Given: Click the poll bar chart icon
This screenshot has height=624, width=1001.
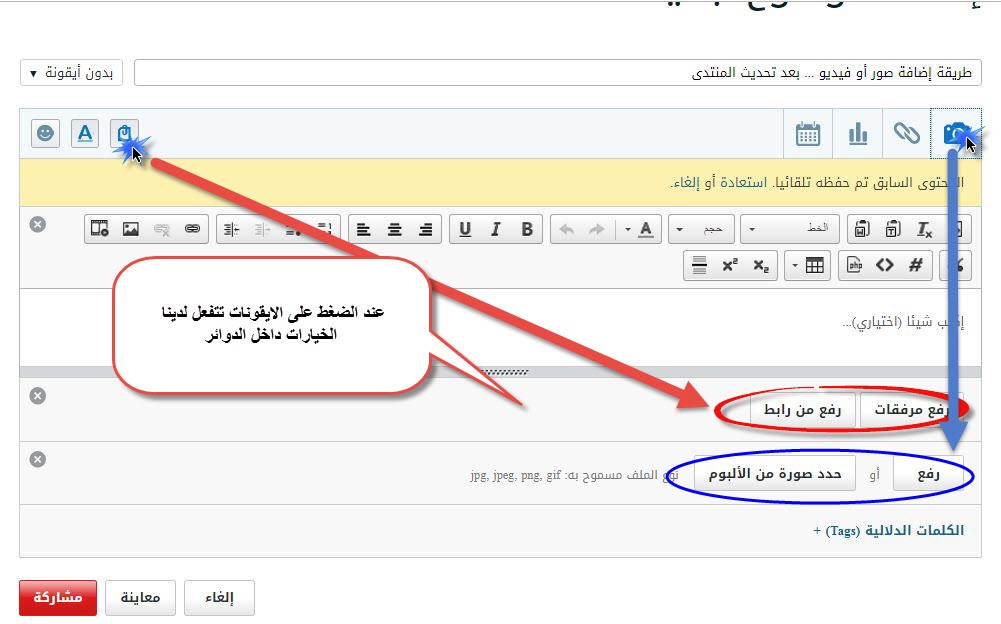Looking at the screenshot, I should (x=857, y=133).
